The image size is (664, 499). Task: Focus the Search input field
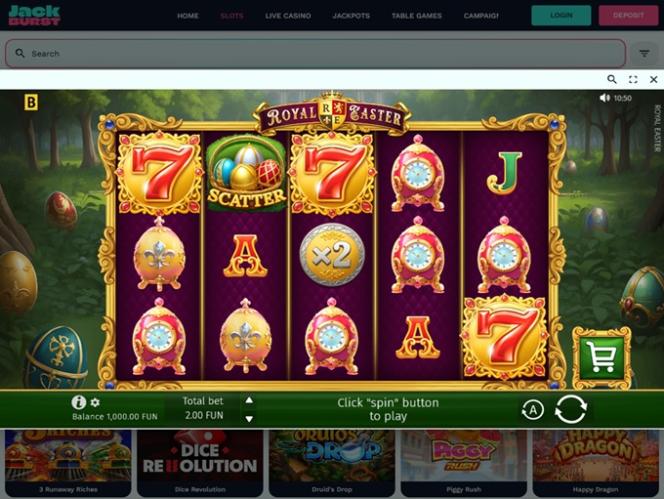pyautogui.click(x=315, y=53)
